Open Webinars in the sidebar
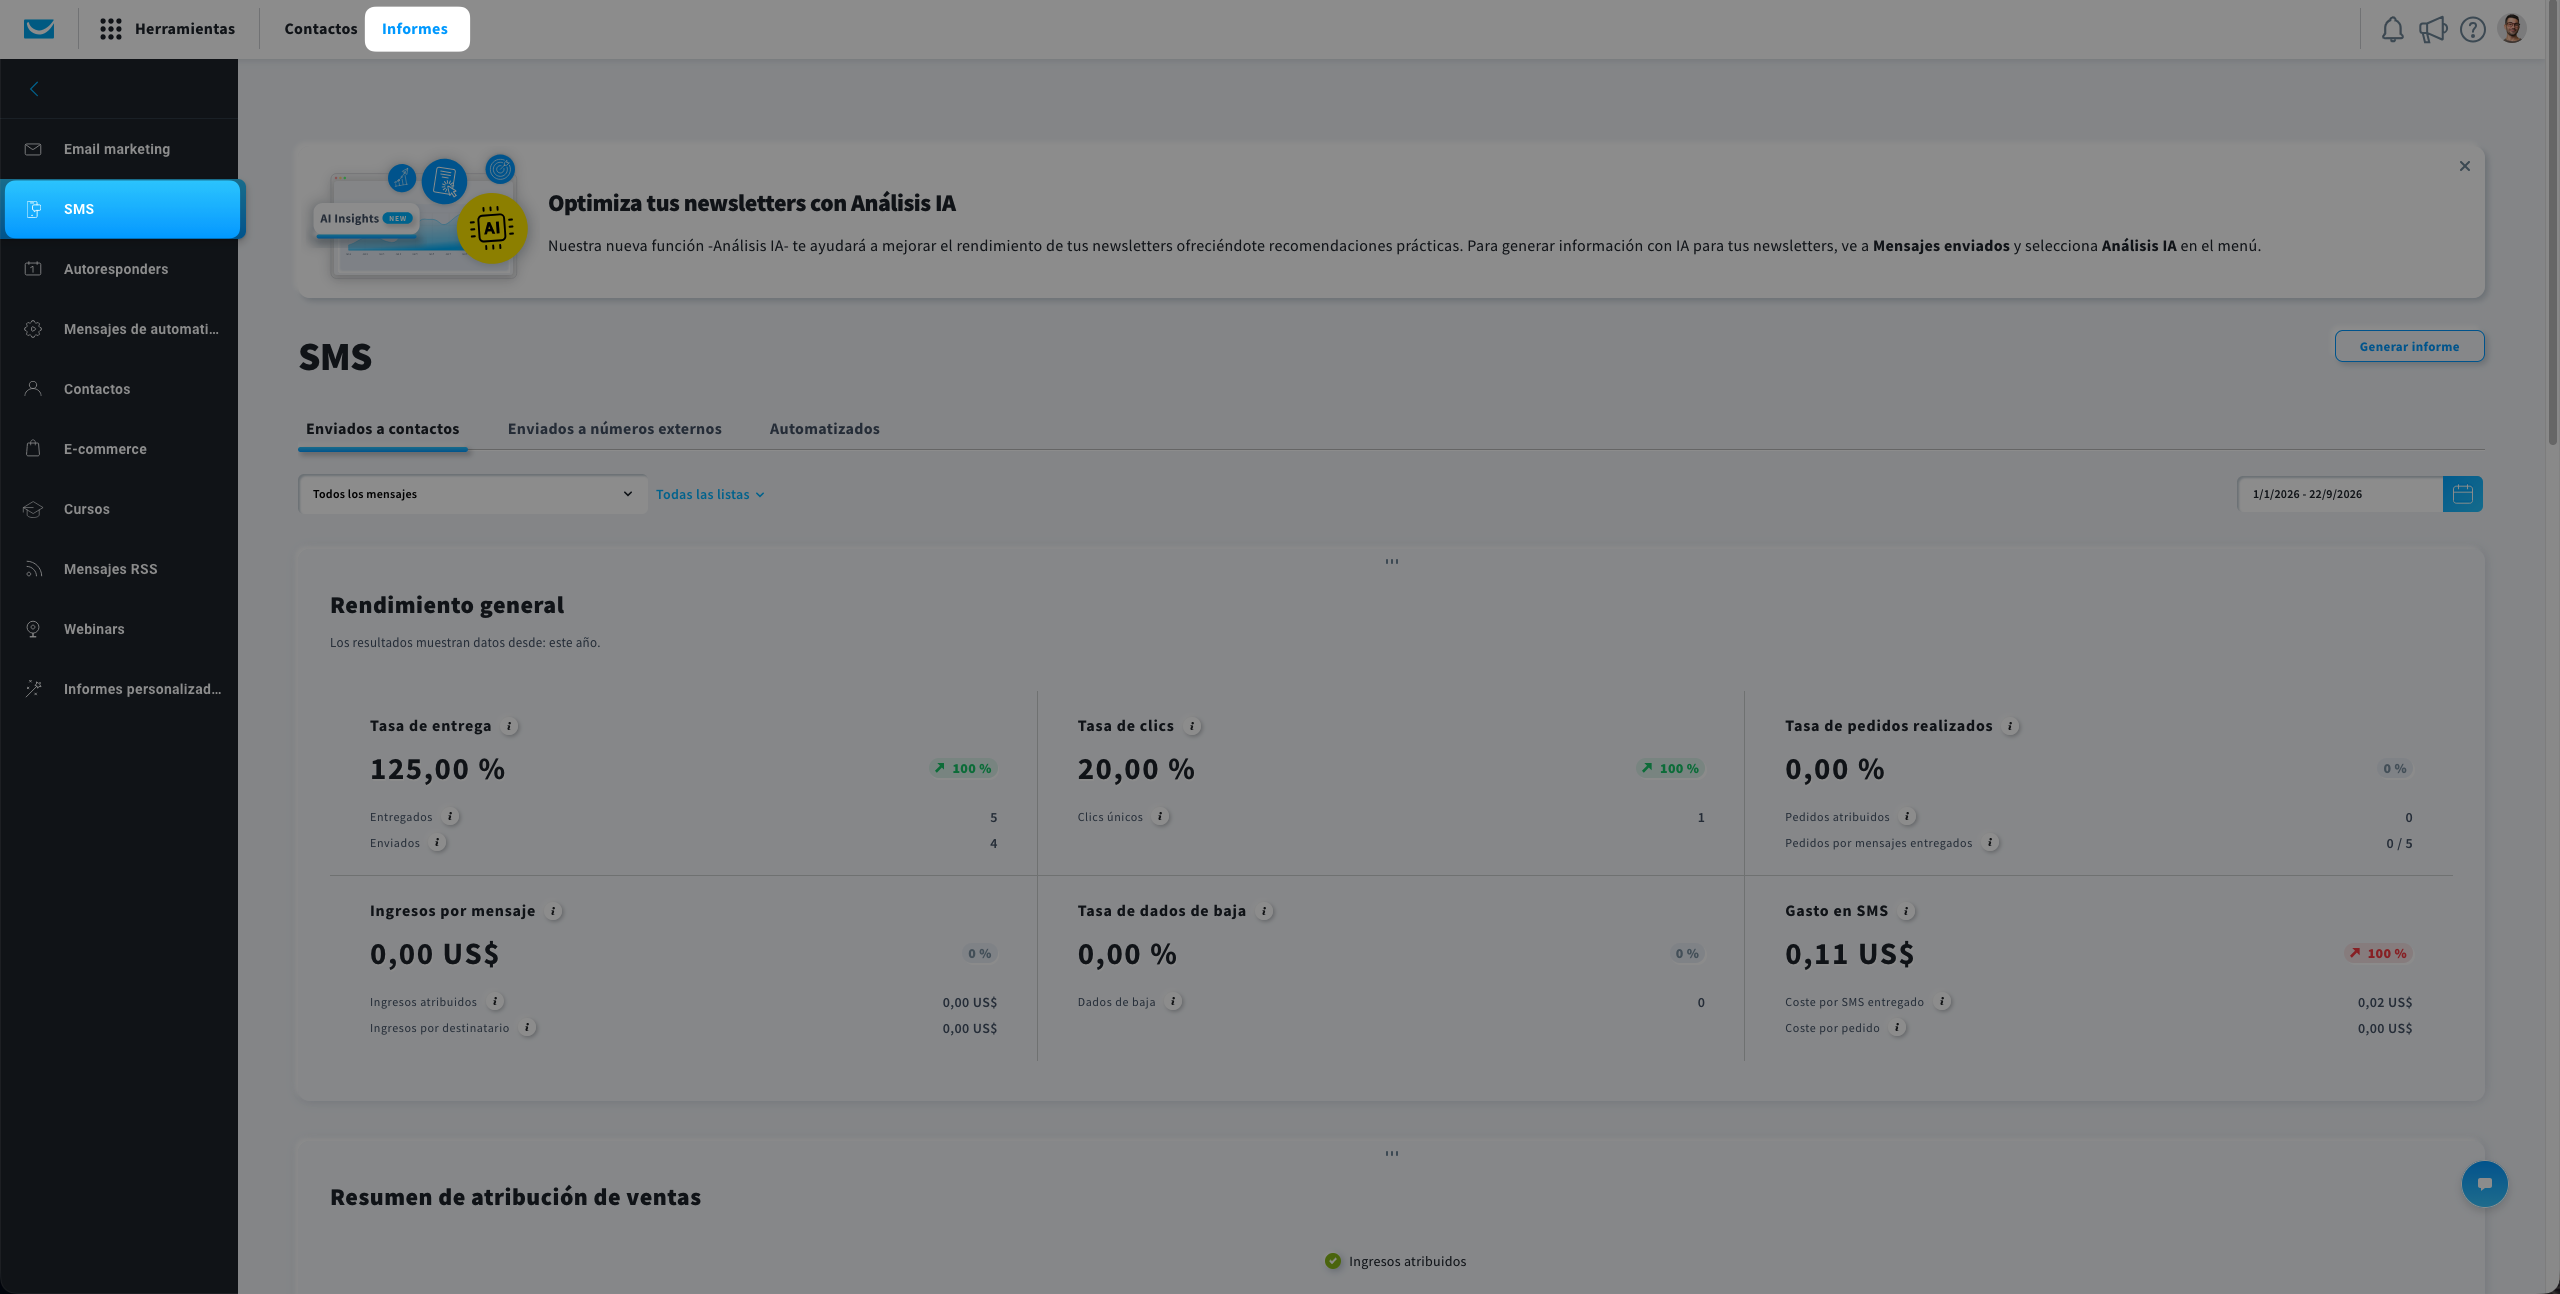The width and height of the screenshot is (2560, 1294). pyautogui.click(x=119, y=629)
